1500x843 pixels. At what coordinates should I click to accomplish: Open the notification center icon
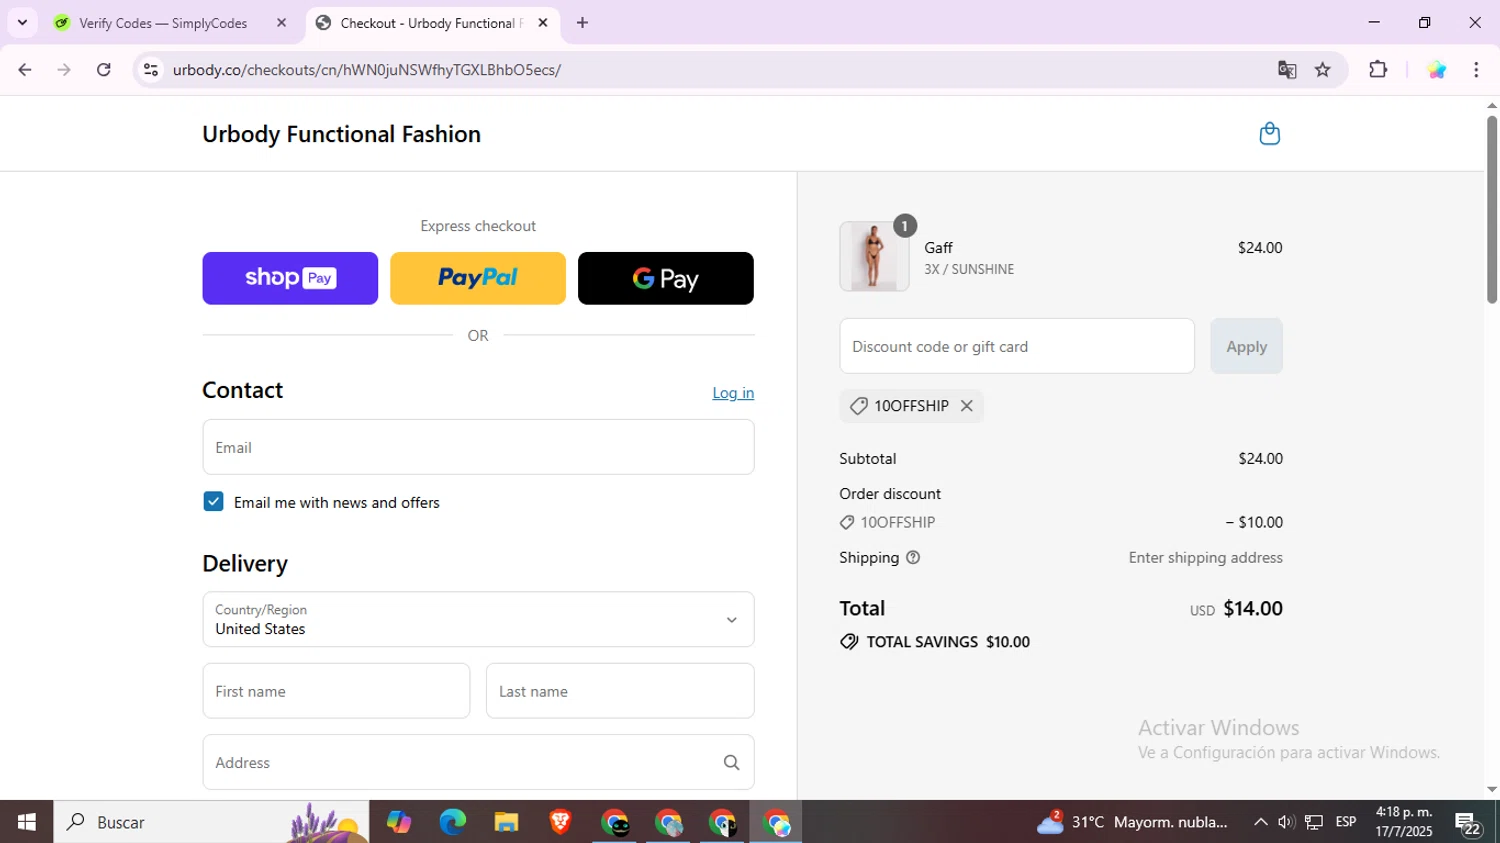point(1468,823)
